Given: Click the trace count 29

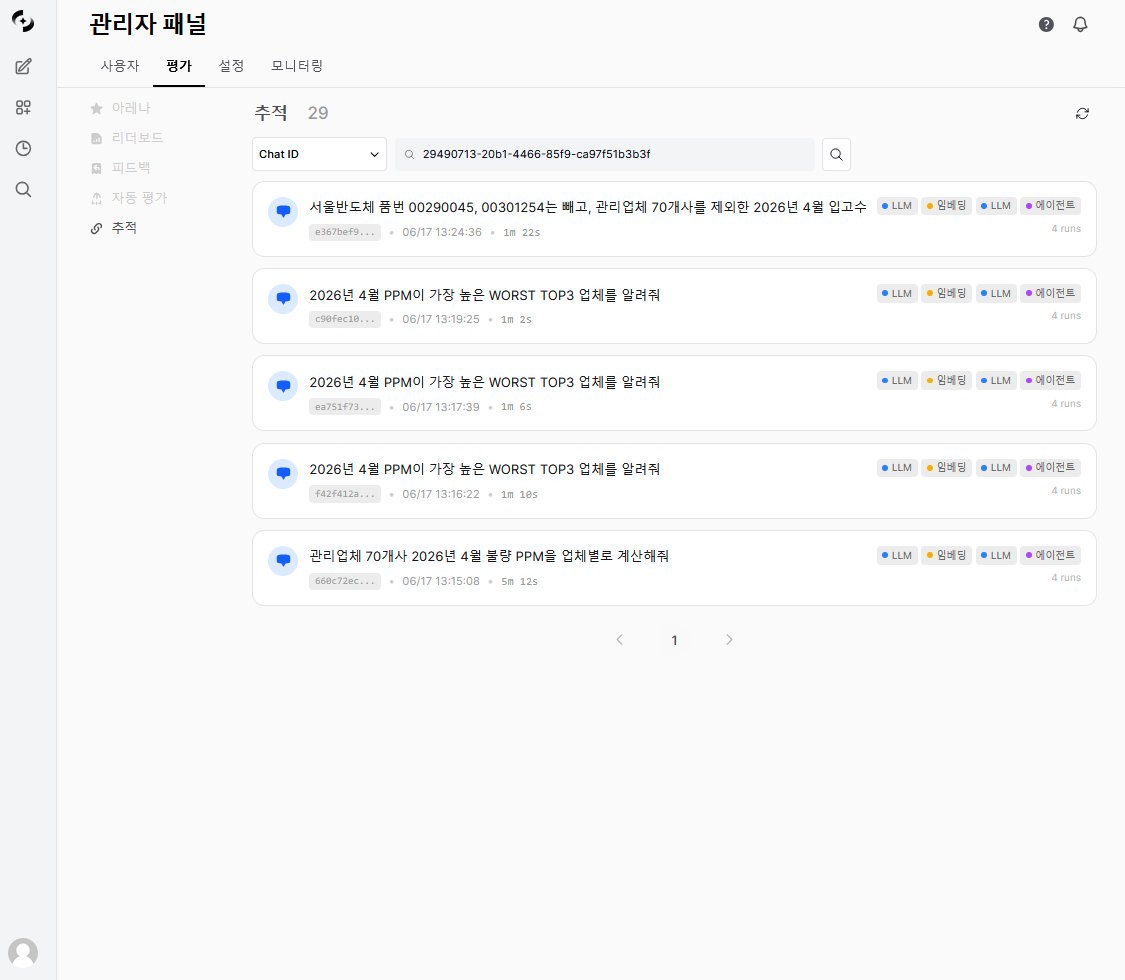Looking at the screenshot, I should [318, 113].
